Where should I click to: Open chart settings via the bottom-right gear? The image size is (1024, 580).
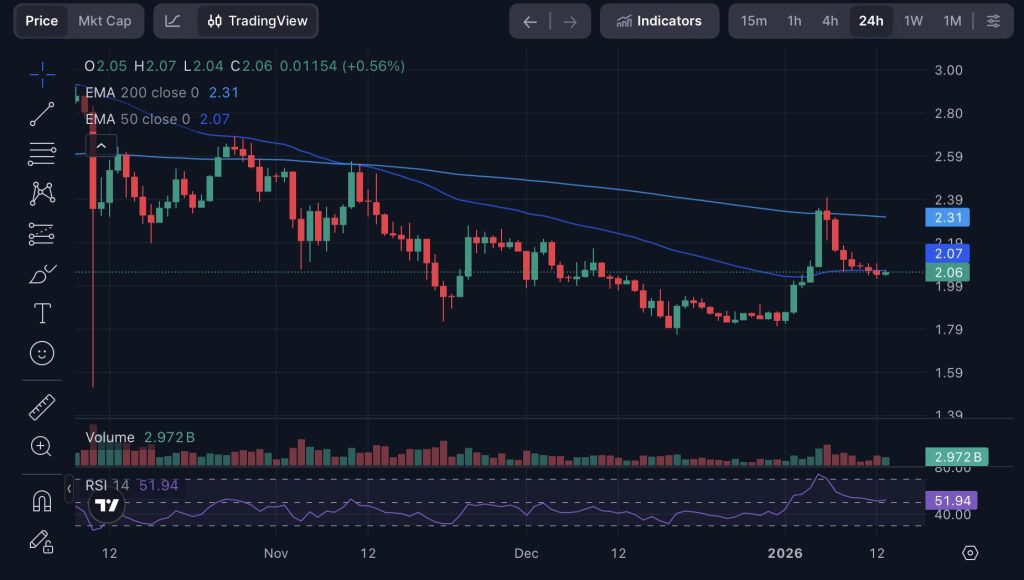point(969,552)
